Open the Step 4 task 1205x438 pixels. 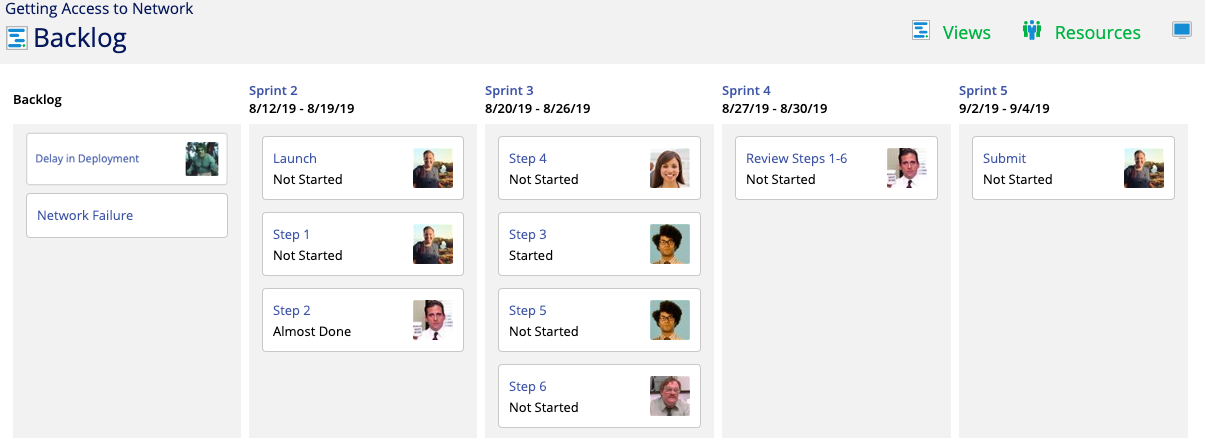pyautogui.click(x=528, y=158)
